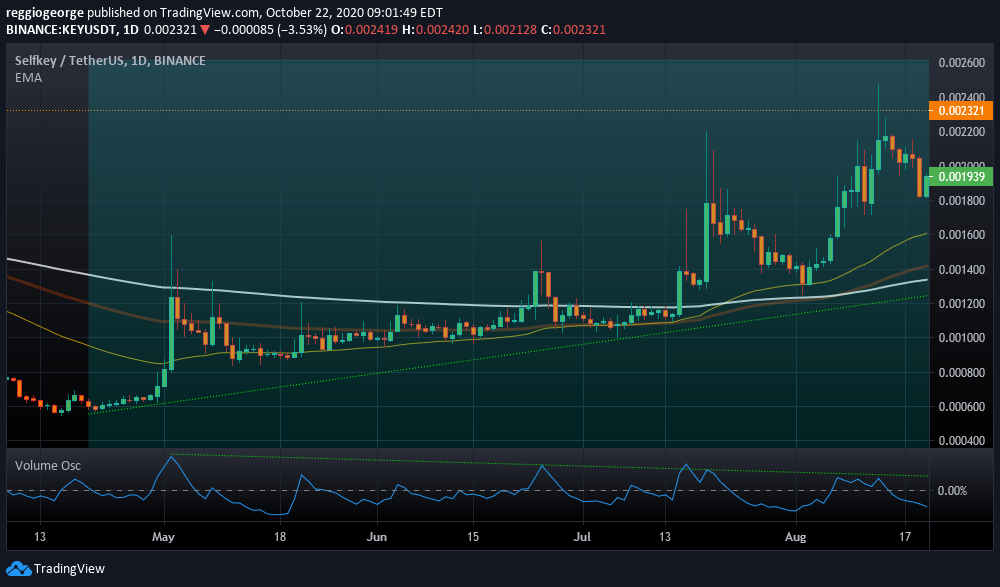The width and height of the screenshot is (1000, 587).
Task: Click the −0.000085 (−3.53%) change value
Action: pyautogui.click(x=271, y=30)
